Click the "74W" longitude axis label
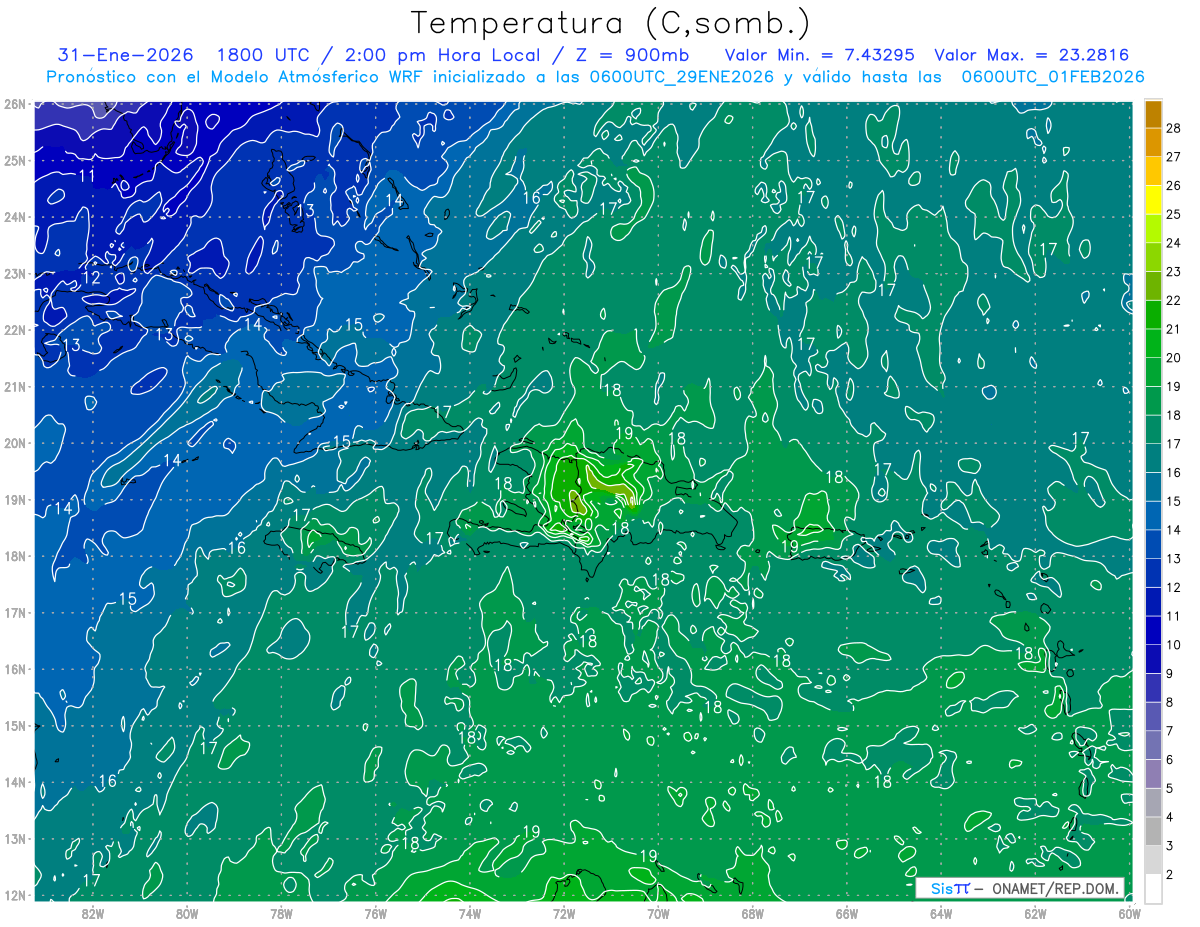 tap(469, 913)
